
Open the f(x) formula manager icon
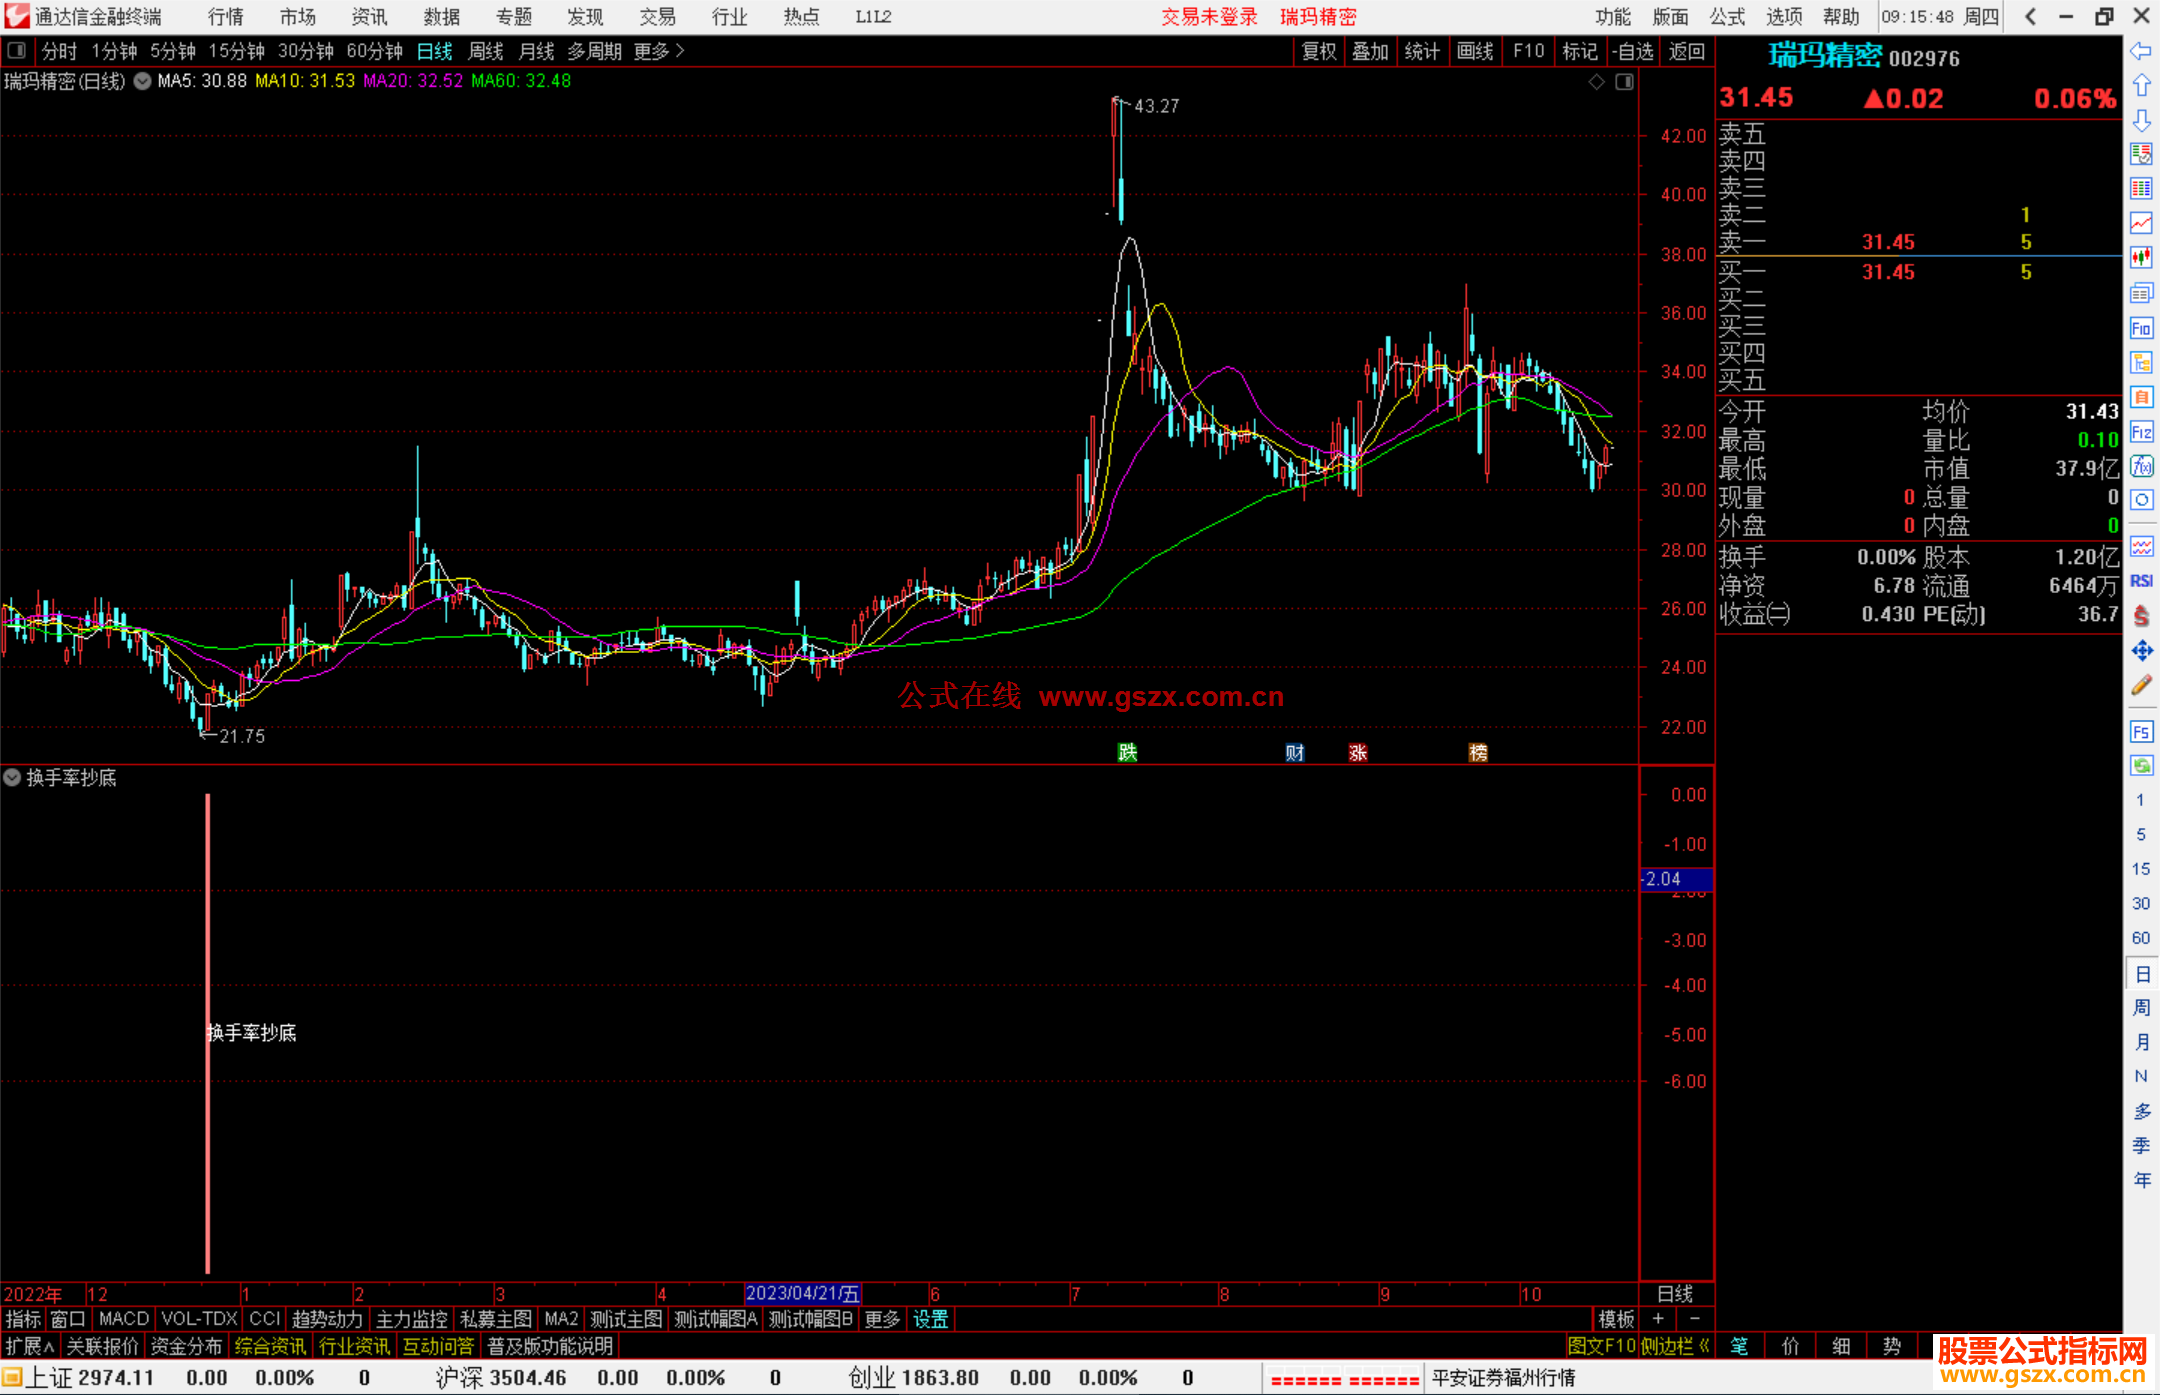pyautogui.click(x=2141, y=466)
